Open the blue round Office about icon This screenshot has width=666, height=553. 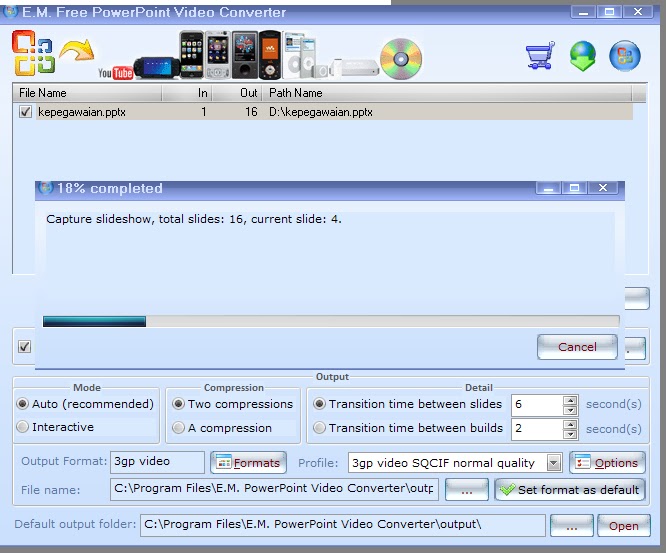click(624, 56)
